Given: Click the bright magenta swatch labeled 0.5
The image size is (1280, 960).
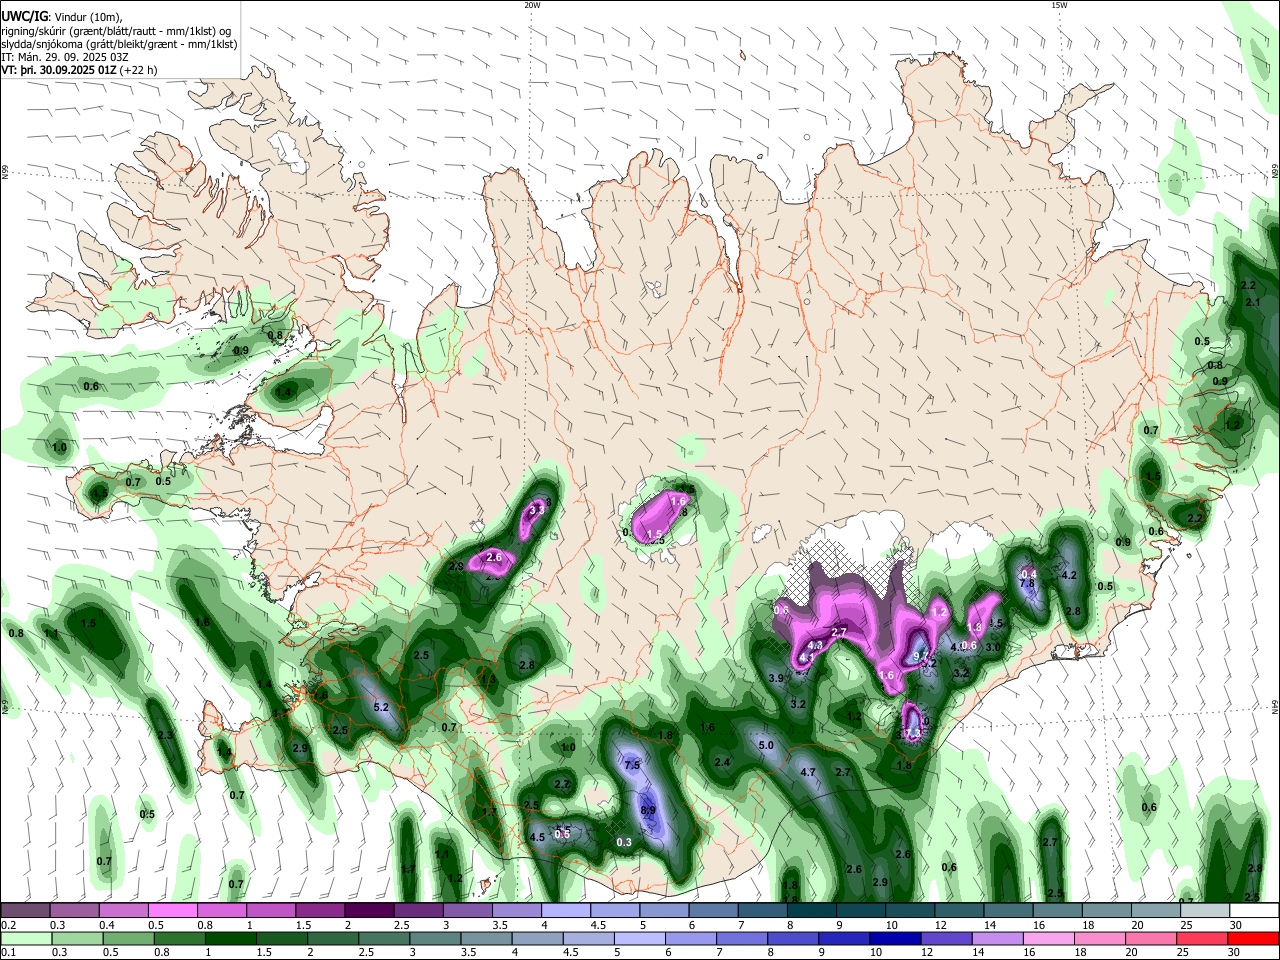Looking at the screenshot, I should 173,910.
